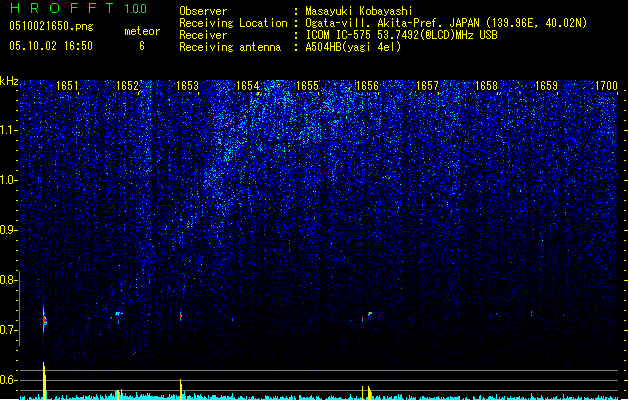Click the 1659 time marker
This screenshot has height=400, width=629.
(546, 85)
